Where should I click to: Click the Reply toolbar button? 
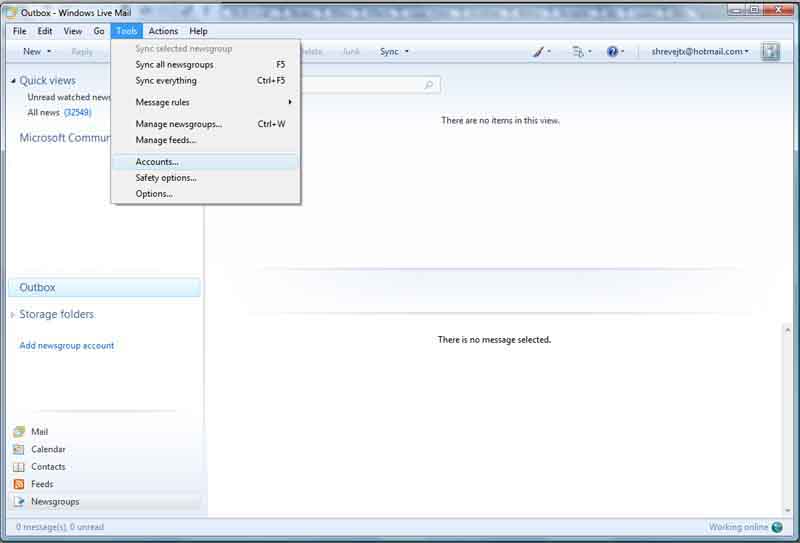[x=82, y=52]
